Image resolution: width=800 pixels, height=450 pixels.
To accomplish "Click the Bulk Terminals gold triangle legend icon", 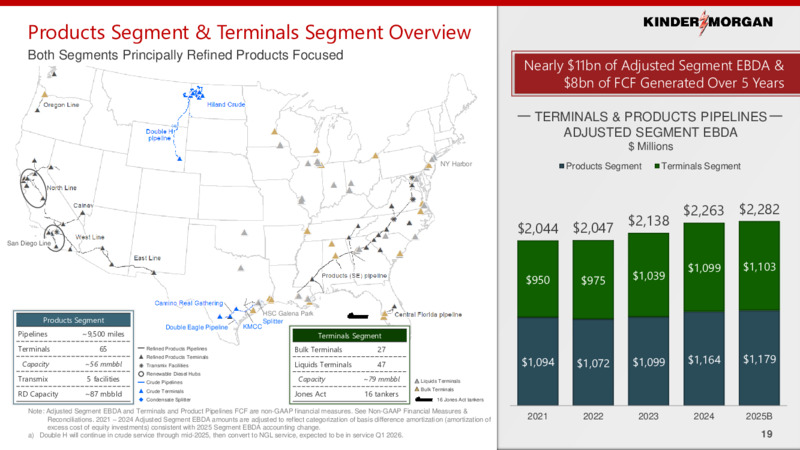I will [x=417, y=389].
